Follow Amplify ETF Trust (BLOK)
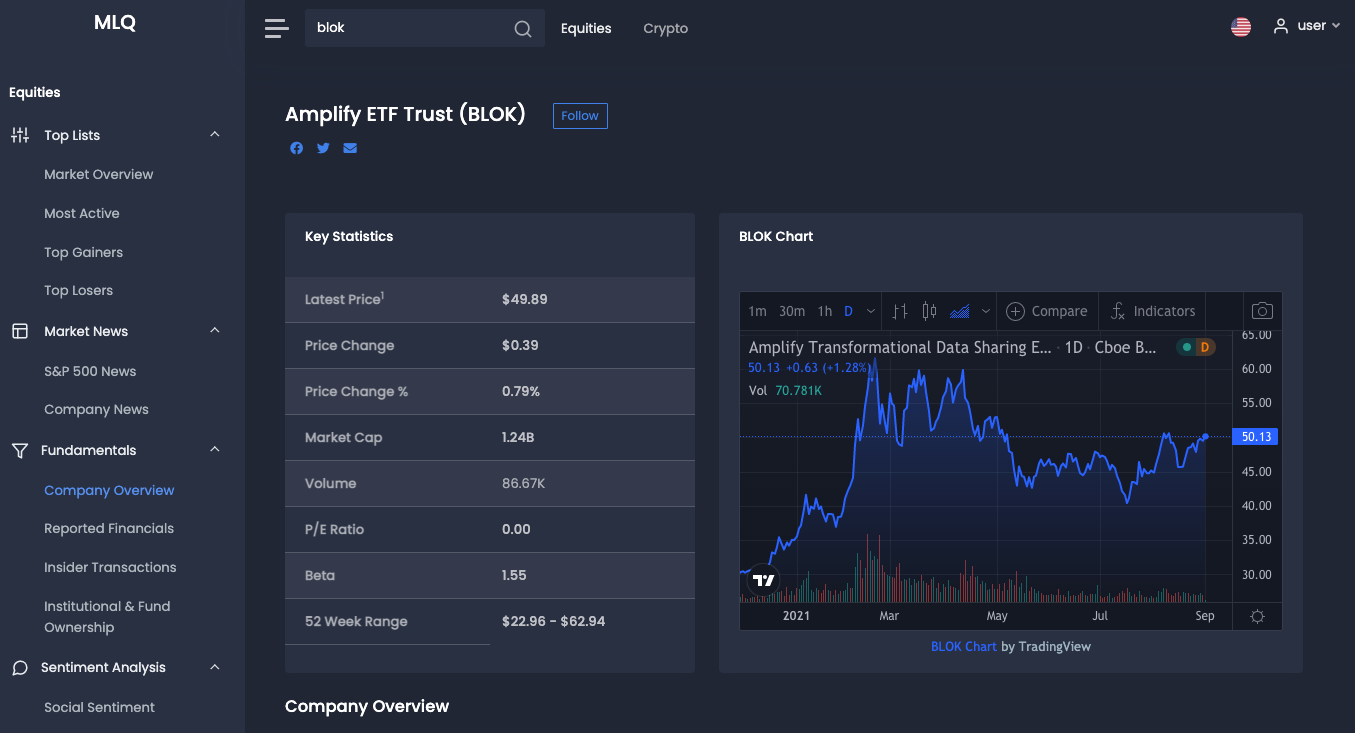This screenshot has width=1355, height=733. (x=580, y=116)
